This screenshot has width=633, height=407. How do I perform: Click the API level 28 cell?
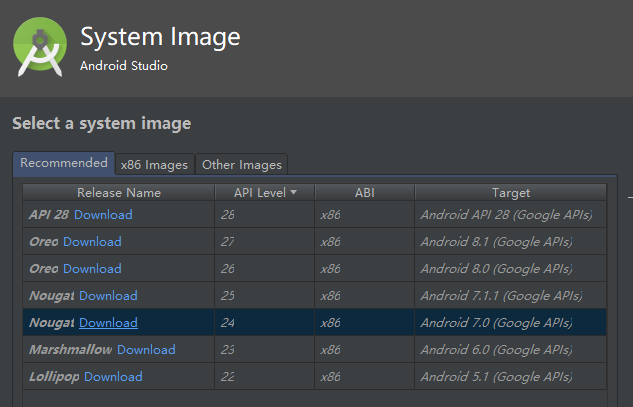click(264, 214)
